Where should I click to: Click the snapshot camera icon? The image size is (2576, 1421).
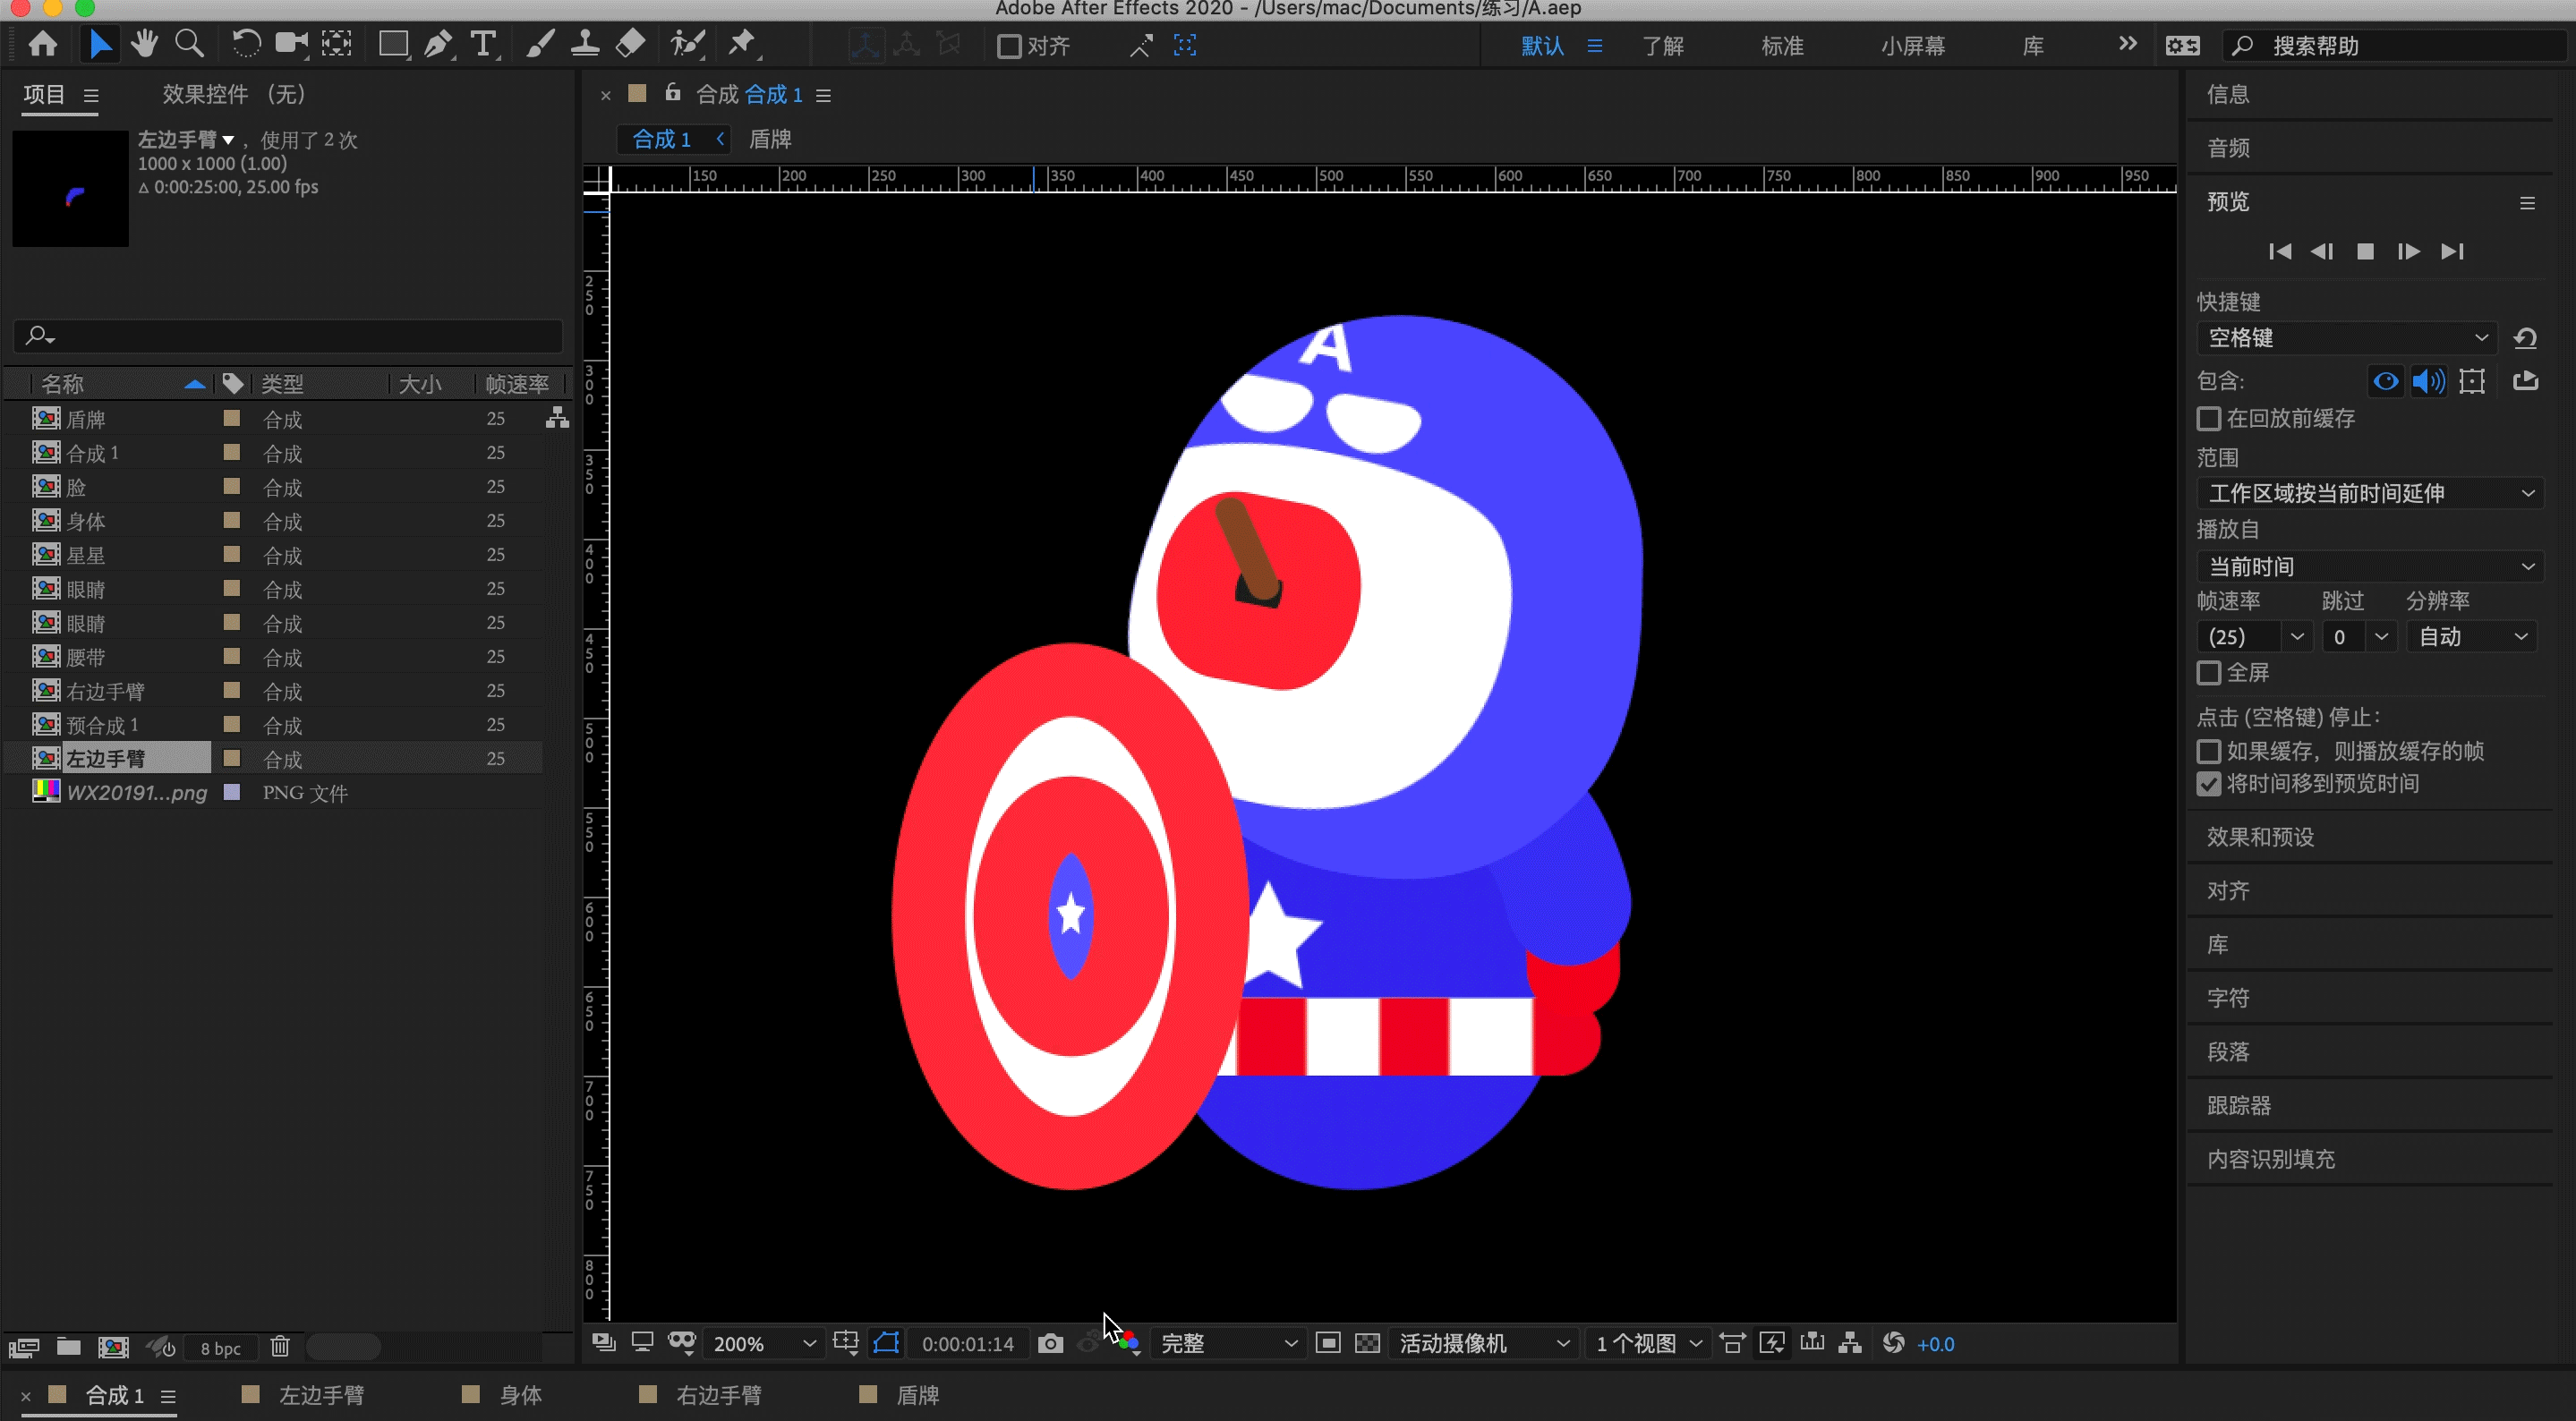click(1050, 1344)
